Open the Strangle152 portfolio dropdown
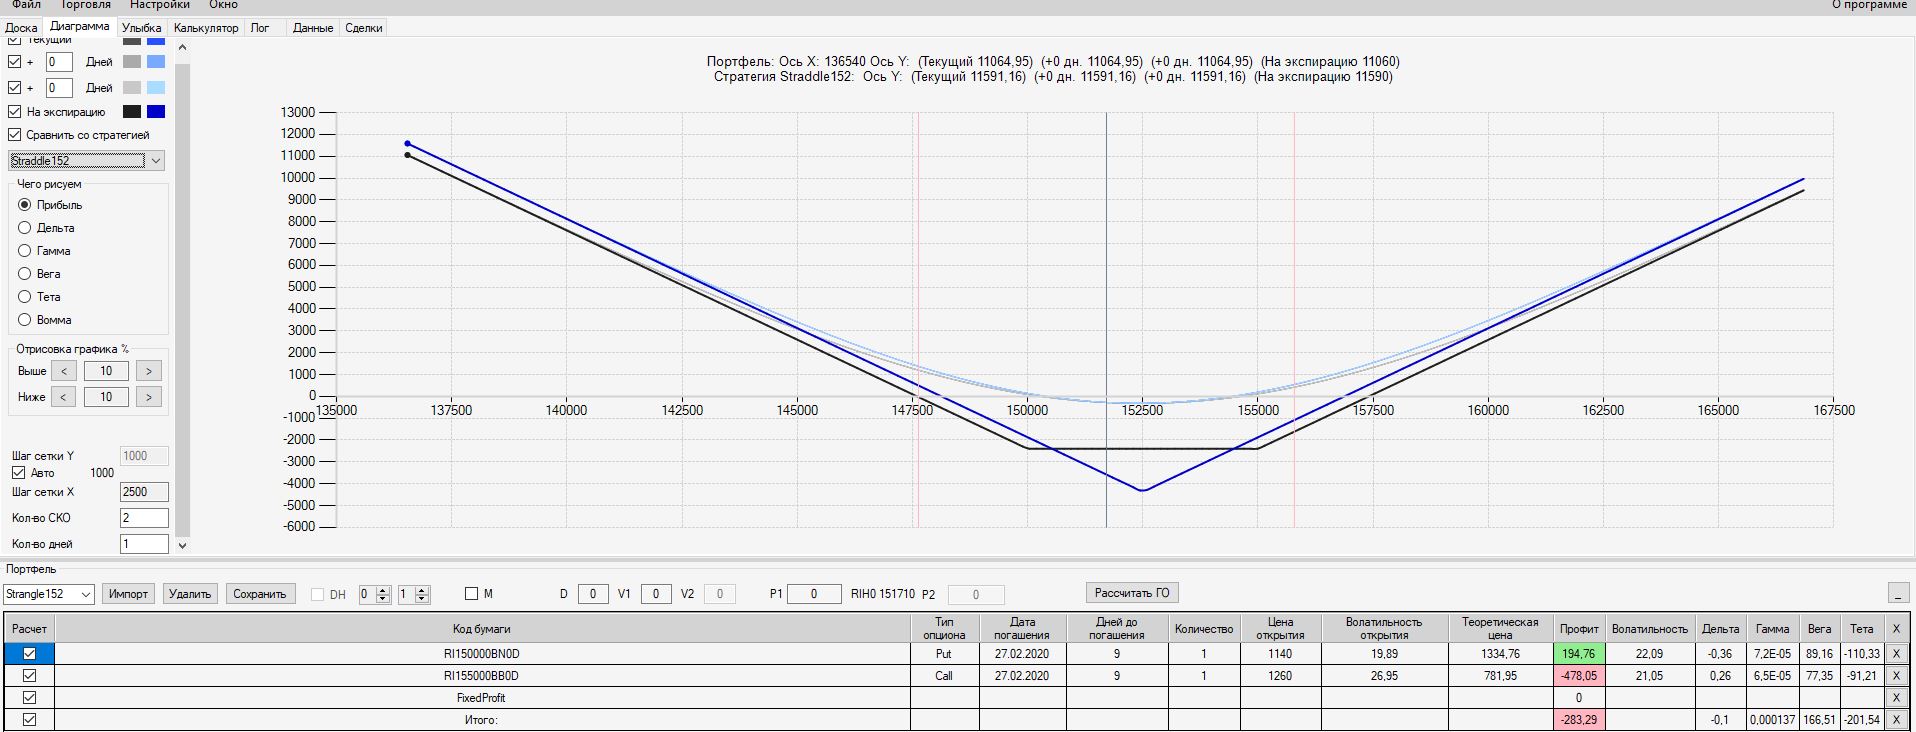 click(x=49, y=594)
